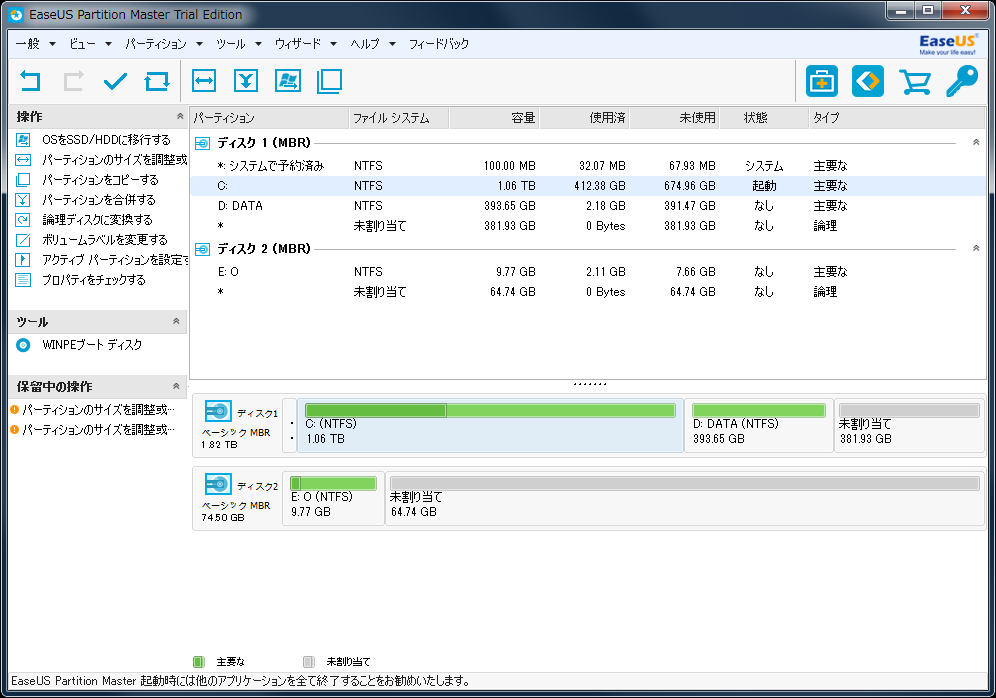996x698 pixels.
Task: Select the 381.93 GB unallocated row
Action: tap(588, 226)
